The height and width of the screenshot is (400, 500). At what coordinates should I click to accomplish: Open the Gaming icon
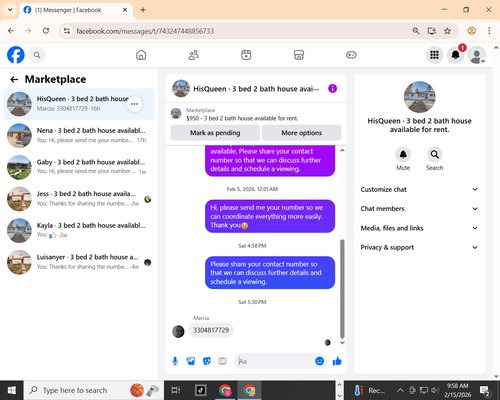(351, 55)
